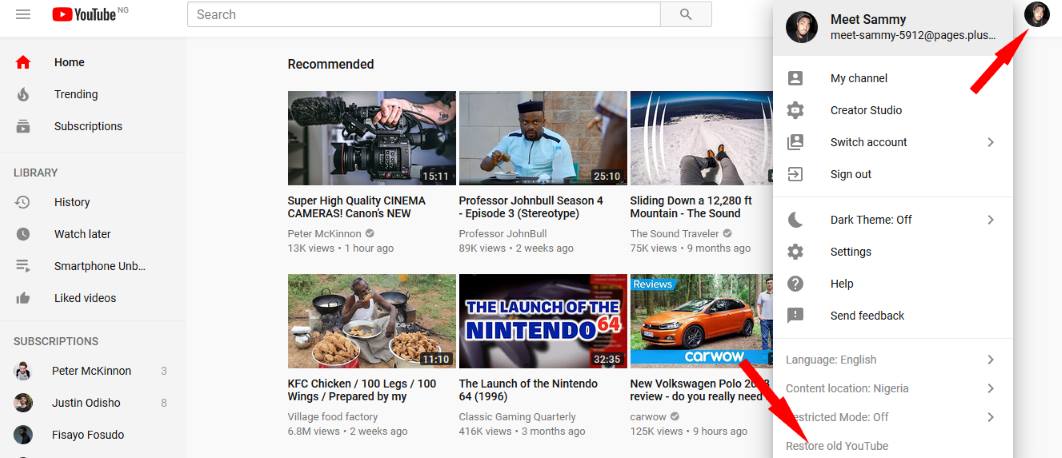The width and height of the screenshot is (1062, 458).
Task: Click Restore old YouTube link
Action: click(x=837, y=446)
